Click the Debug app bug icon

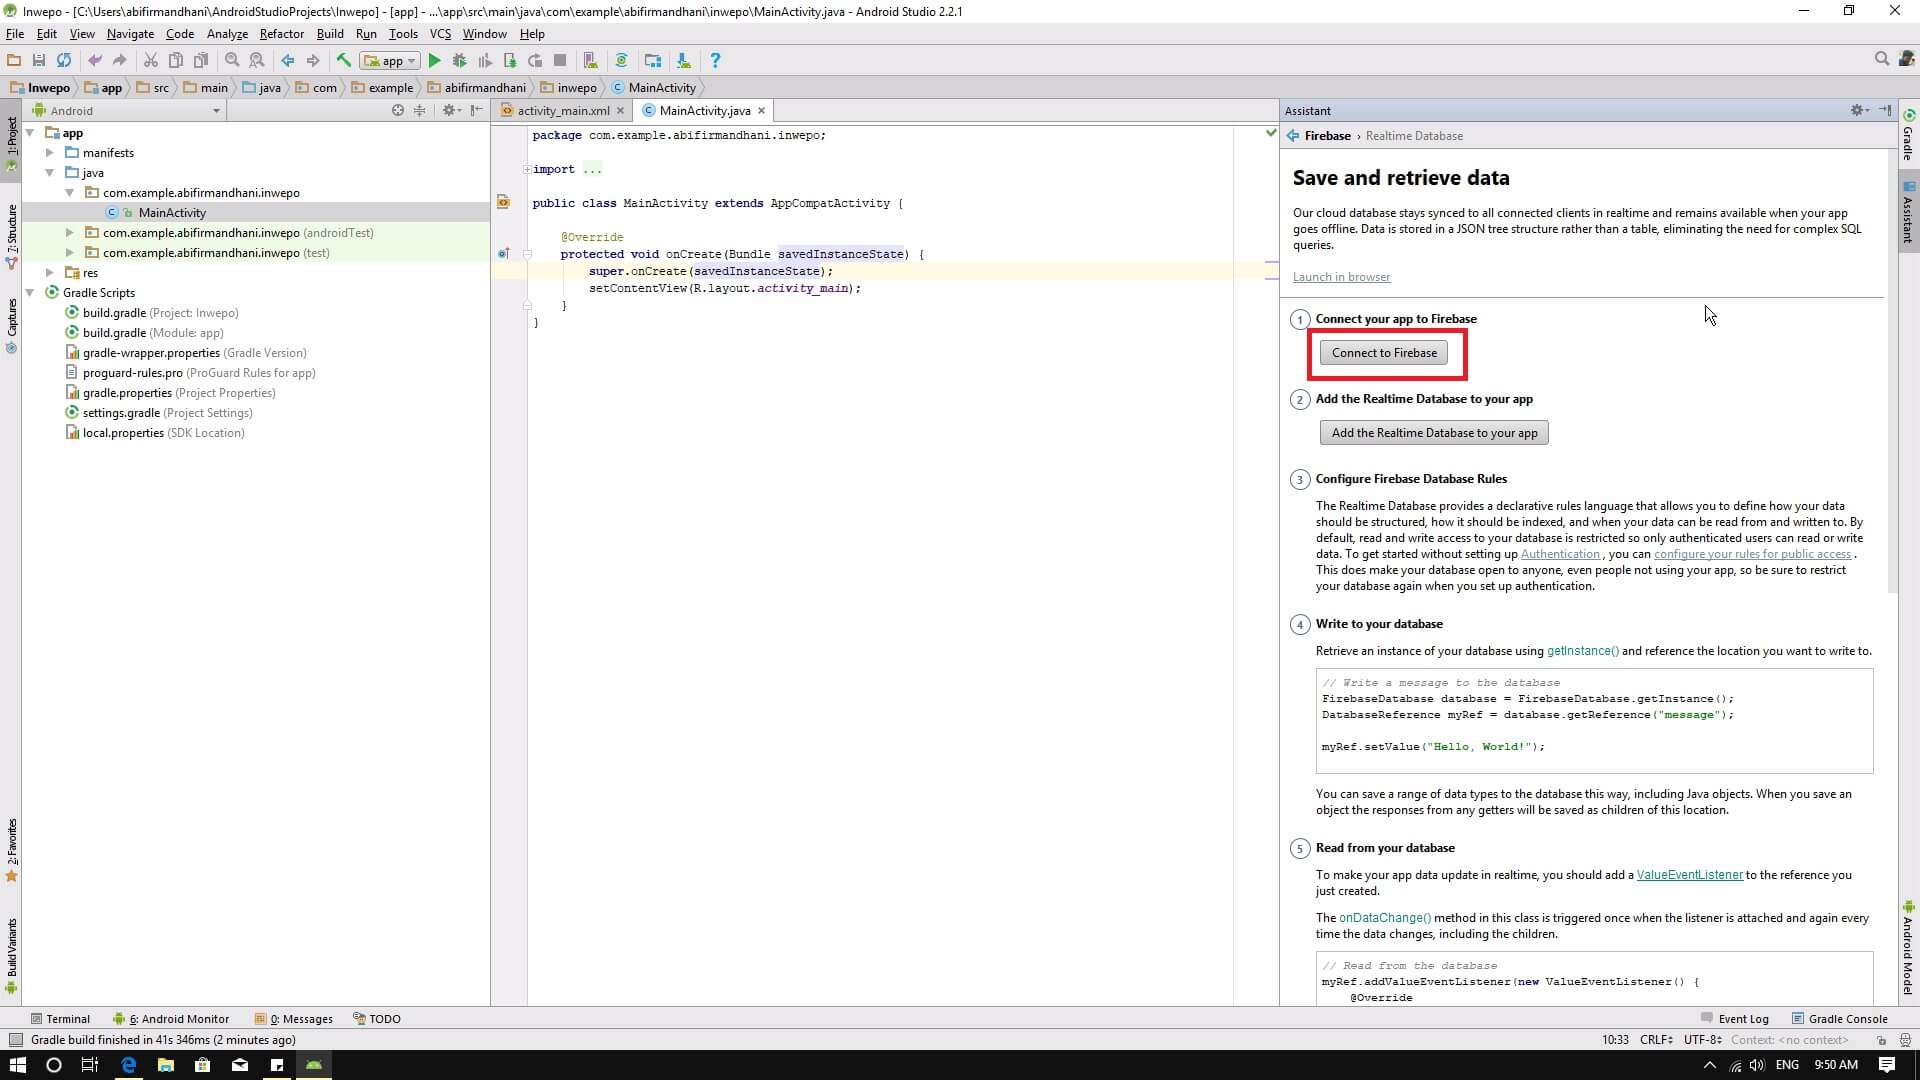point(459,61)
